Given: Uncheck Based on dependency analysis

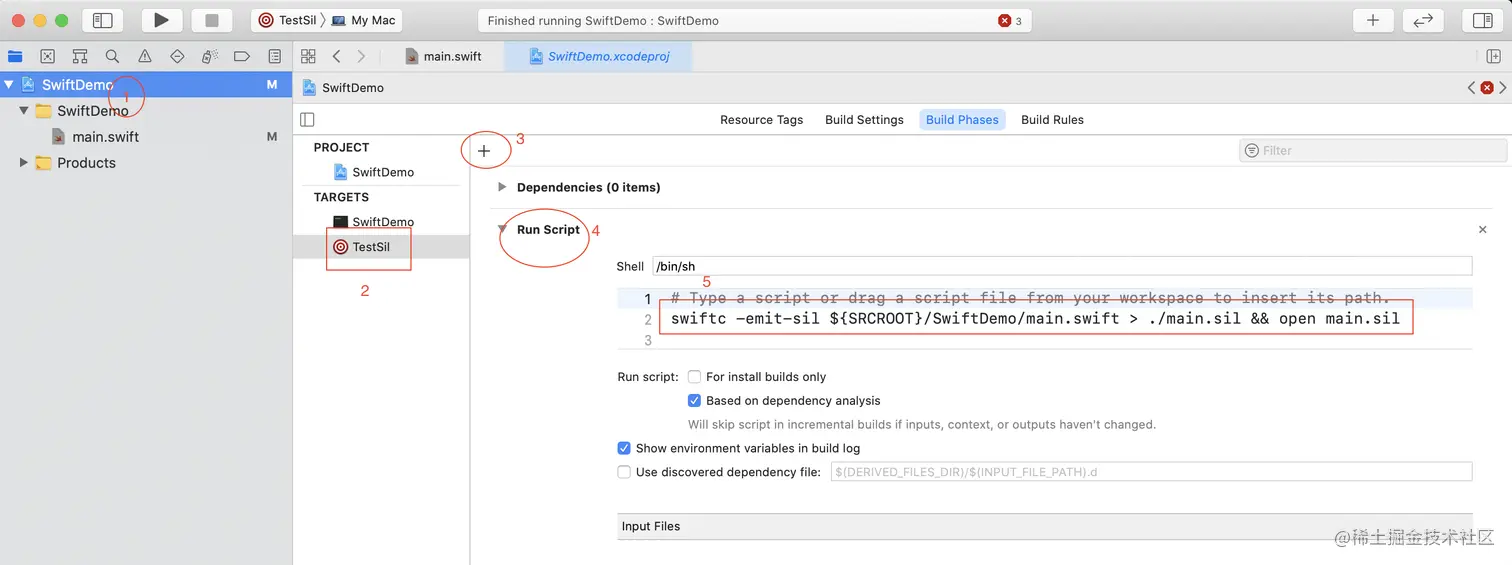Looking at the screenshot, I should pos(694,400).
